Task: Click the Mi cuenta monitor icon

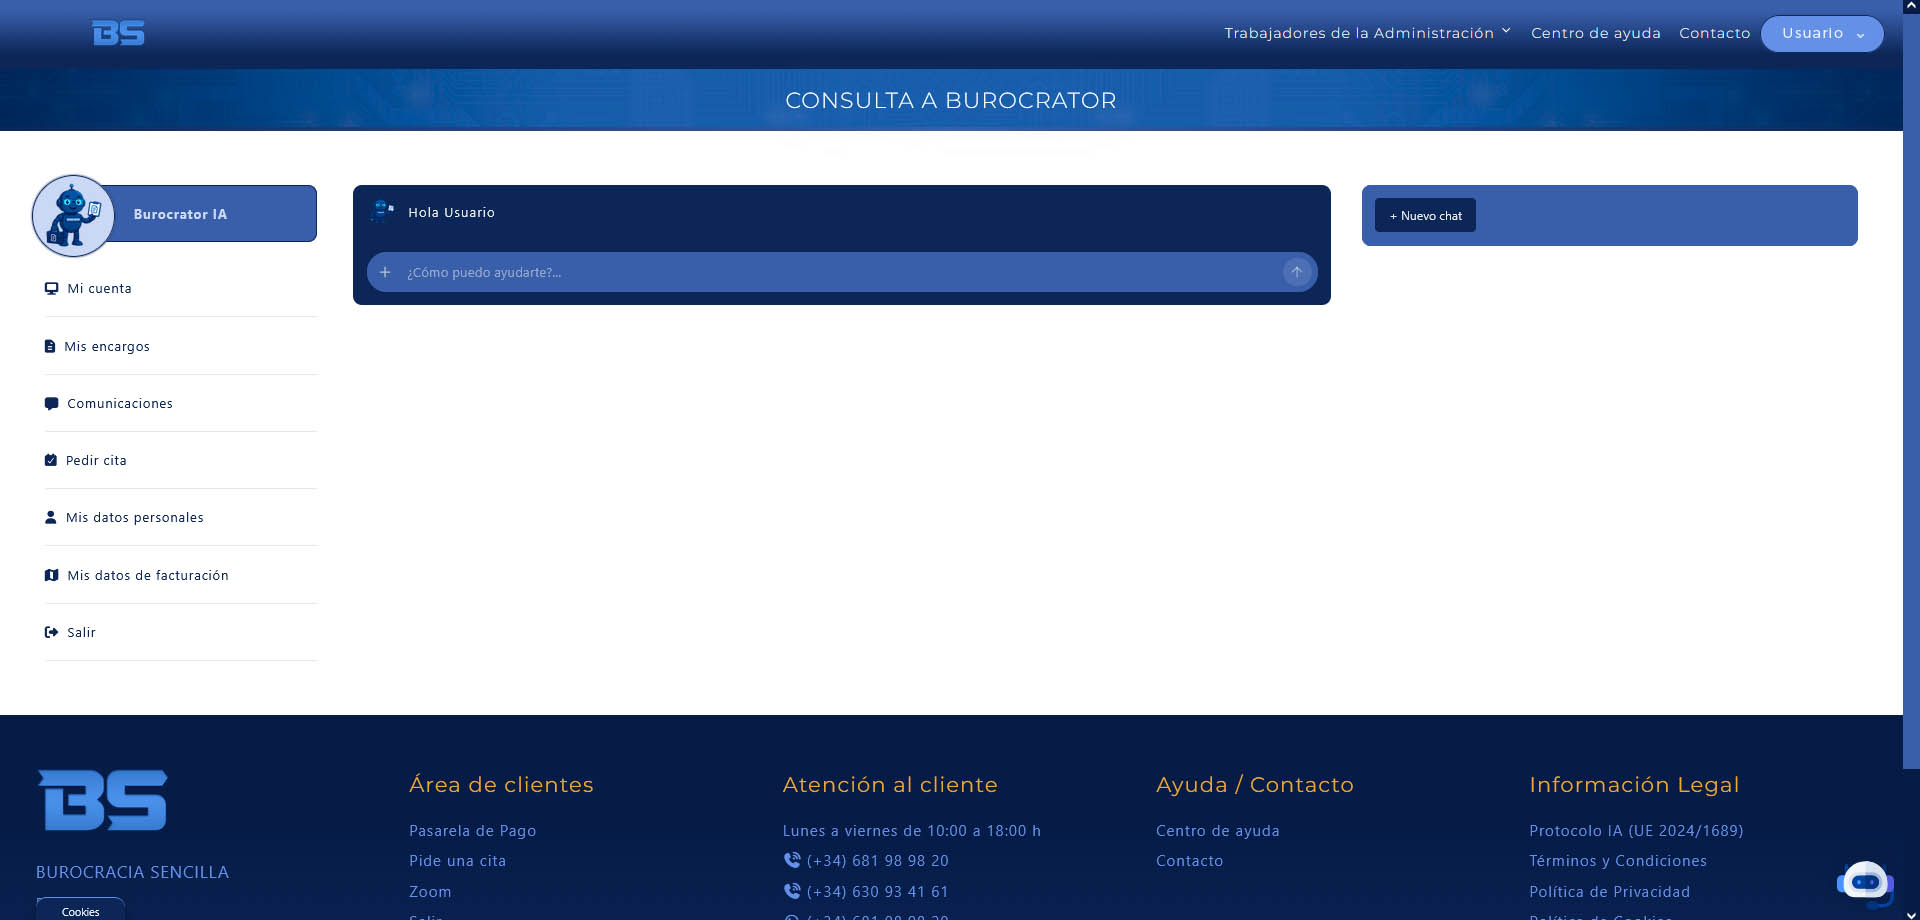Action: pos(51,289)
